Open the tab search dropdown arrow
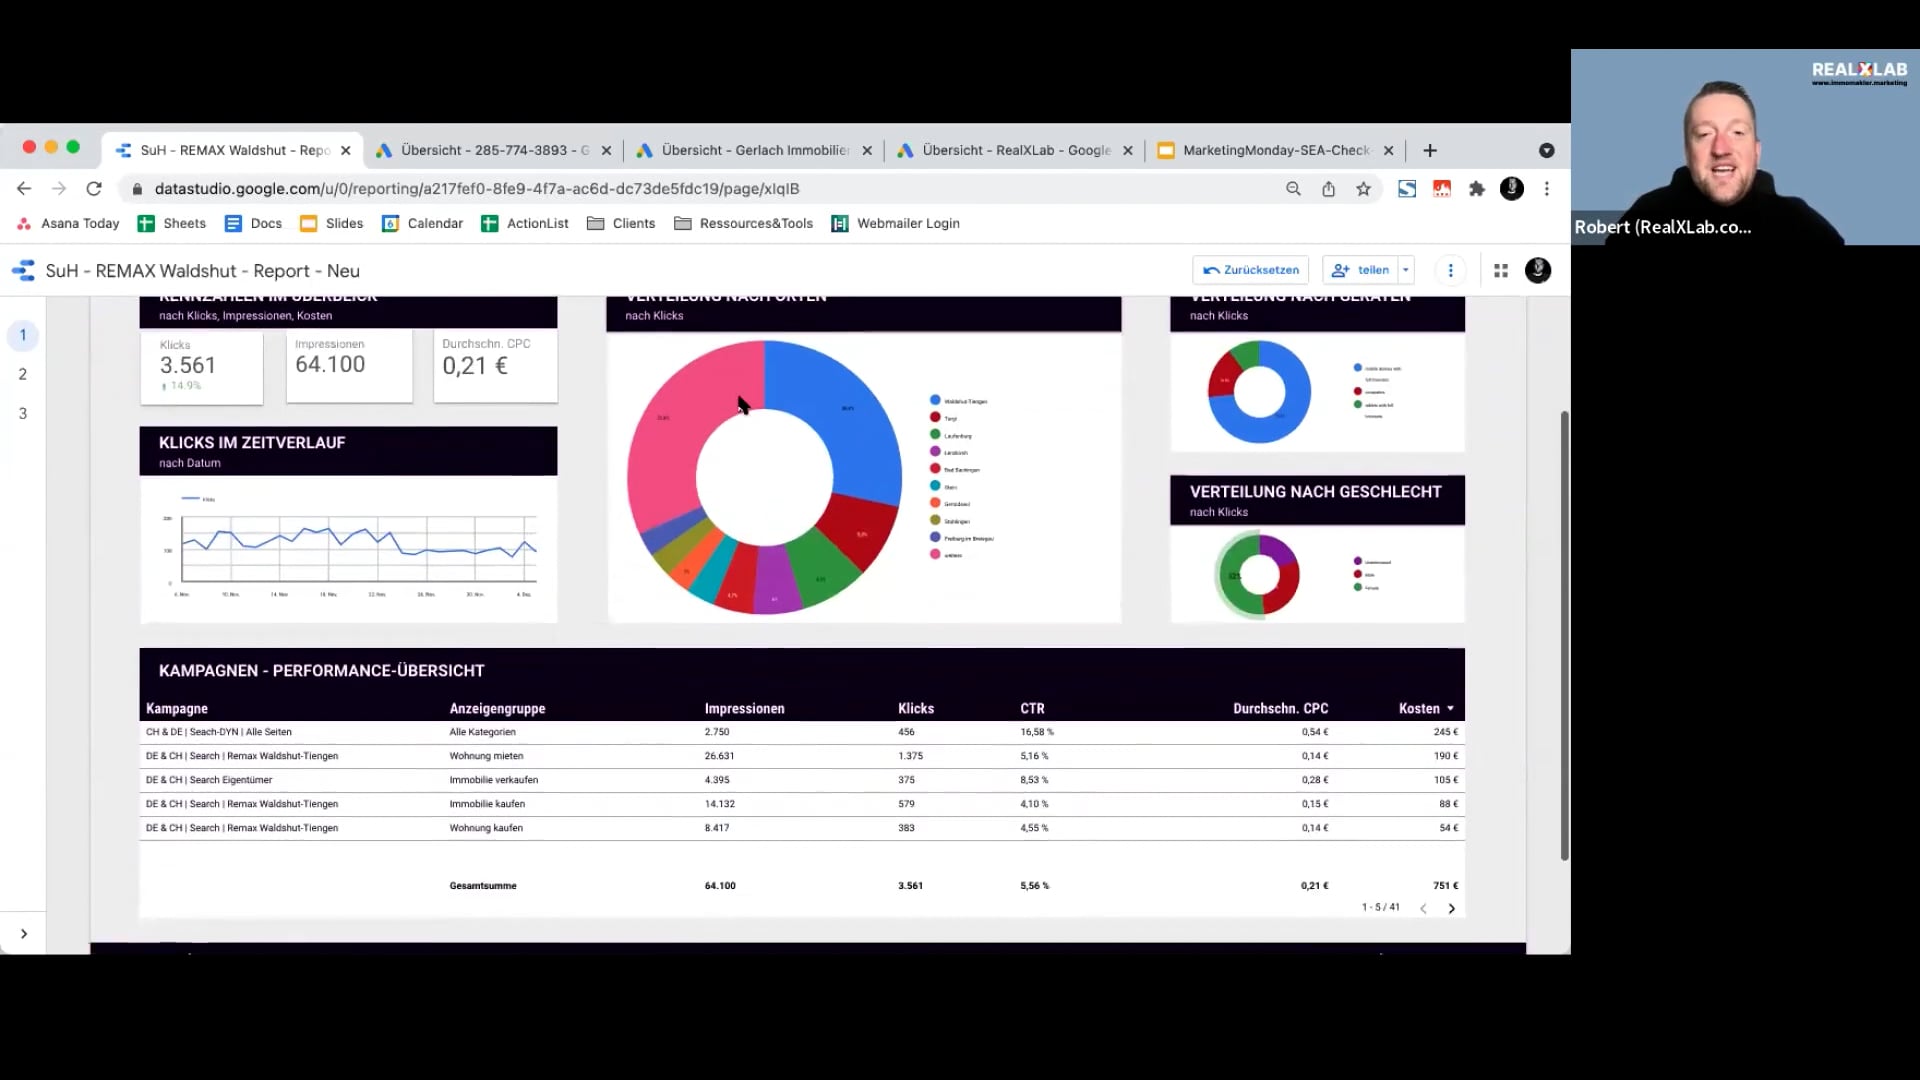1920x1080 pixels. [1547, 150]
